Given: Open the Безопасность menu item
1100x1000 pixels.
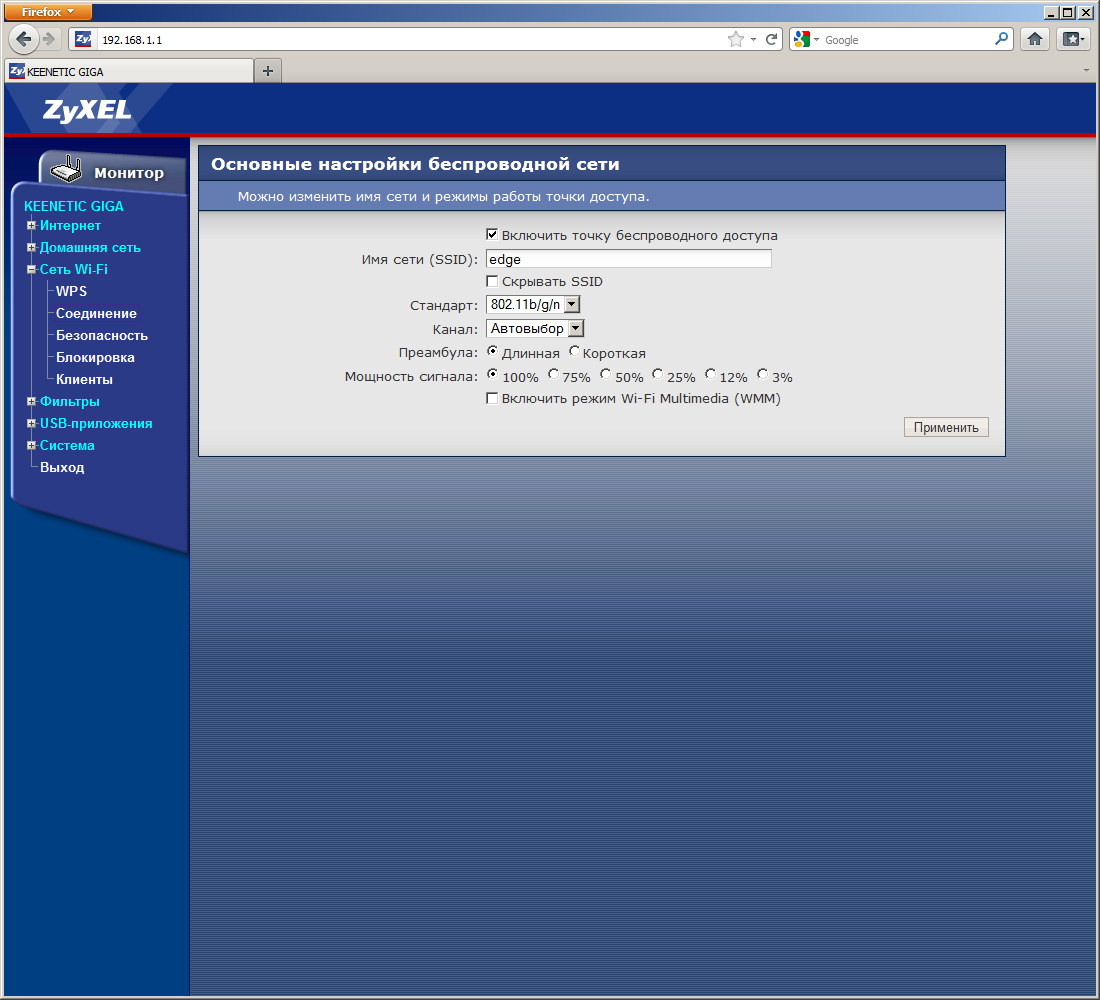Looking at the screenshot, I should coord(102,335).
